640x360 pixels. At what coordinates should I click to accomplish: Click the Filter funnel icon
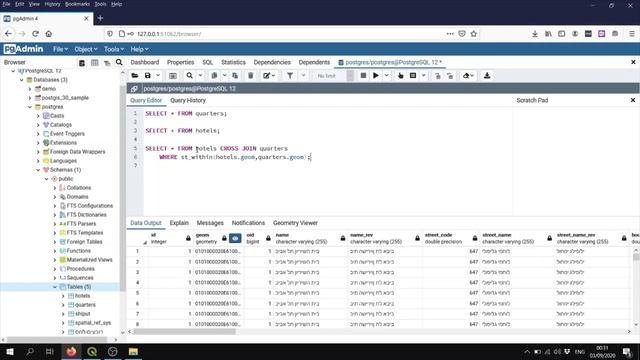click(x=290, y=76)
